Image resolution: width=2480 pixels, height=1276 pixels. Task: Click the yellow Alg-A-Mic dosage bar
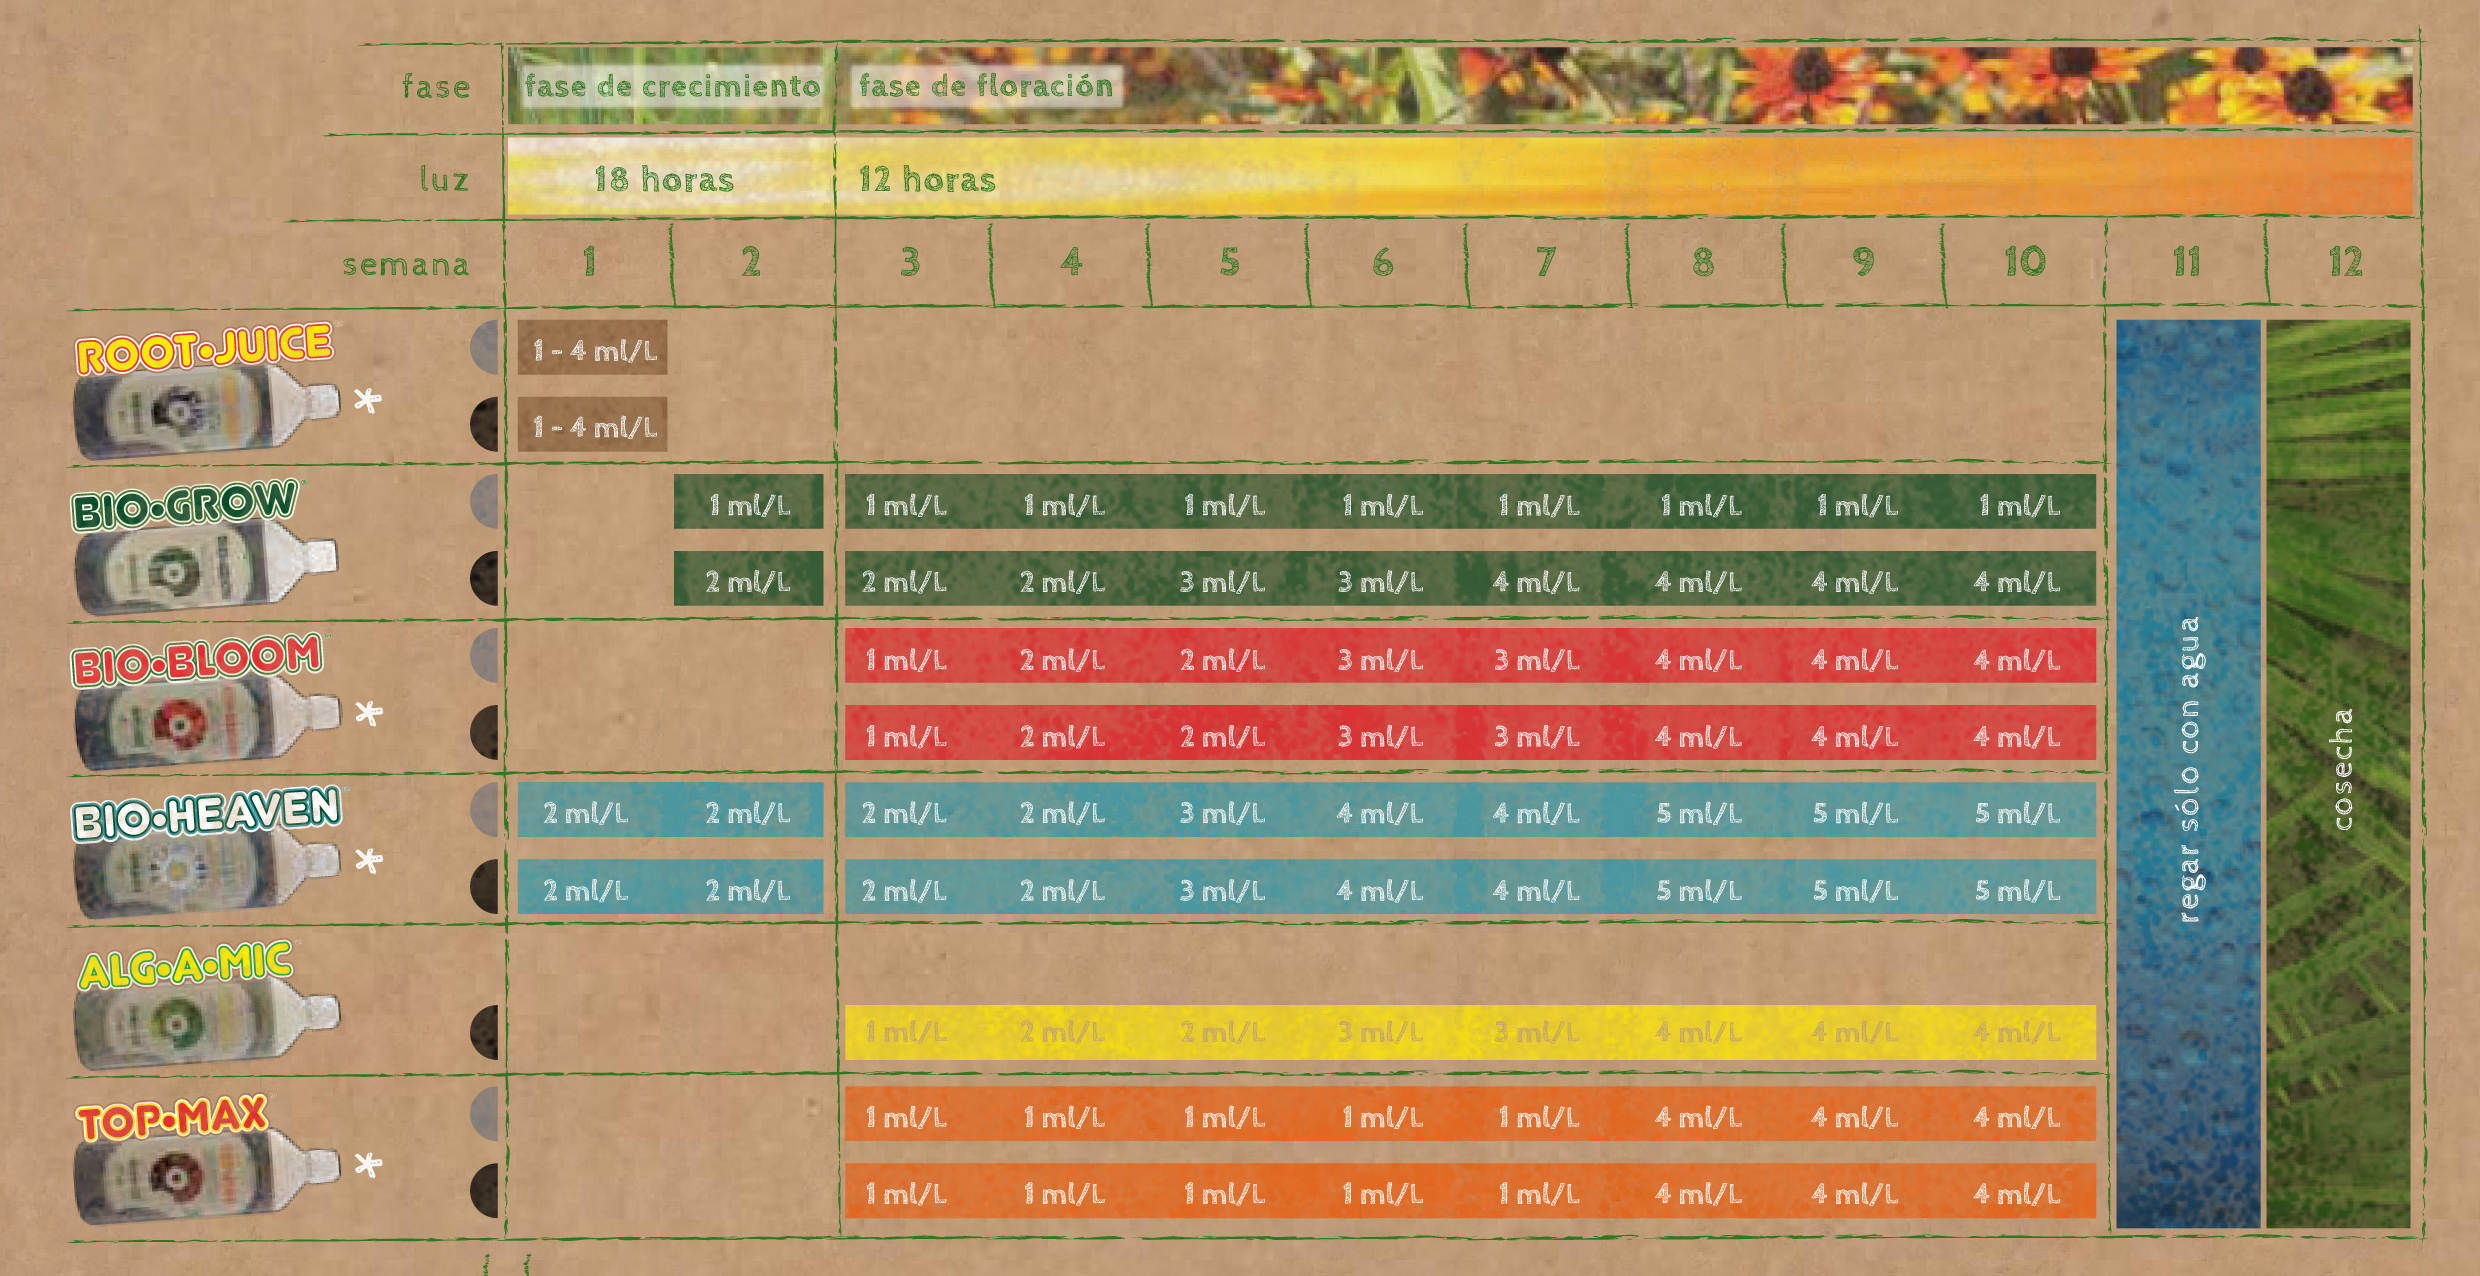(1470, 1032)
